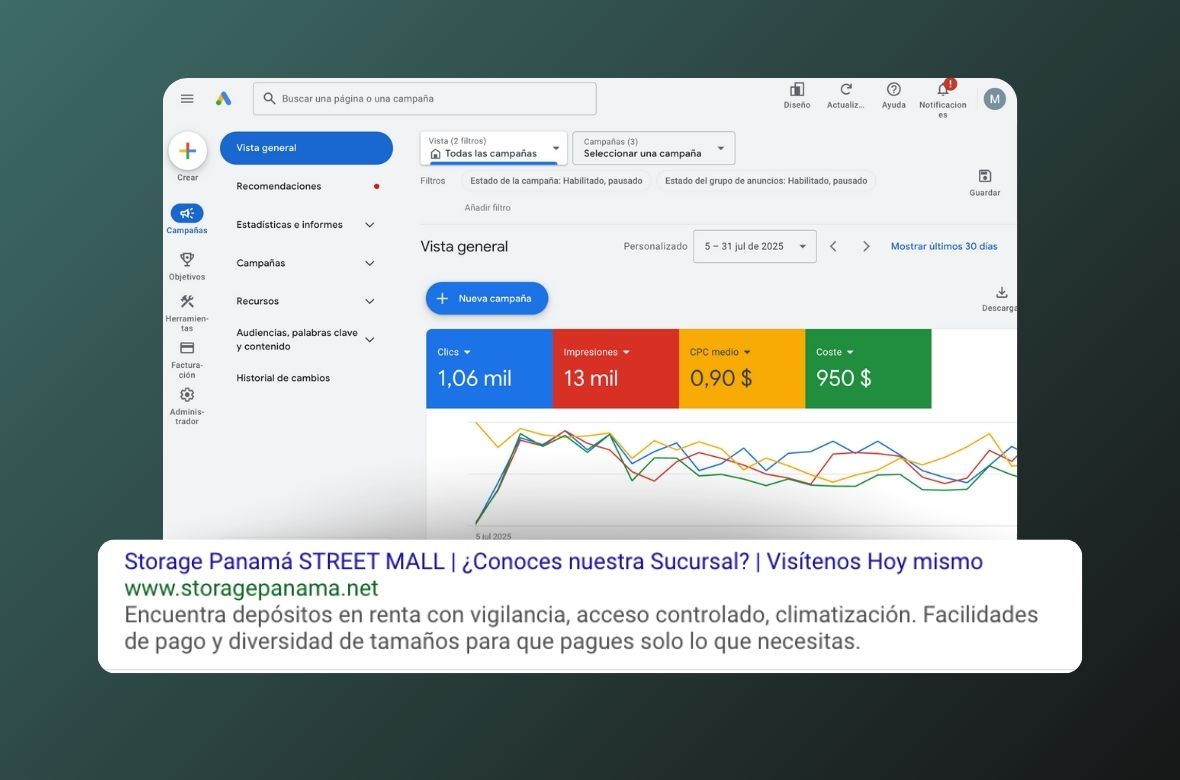
Task: Expand Estadísticas e informes section
Action: tap(369, 225)
